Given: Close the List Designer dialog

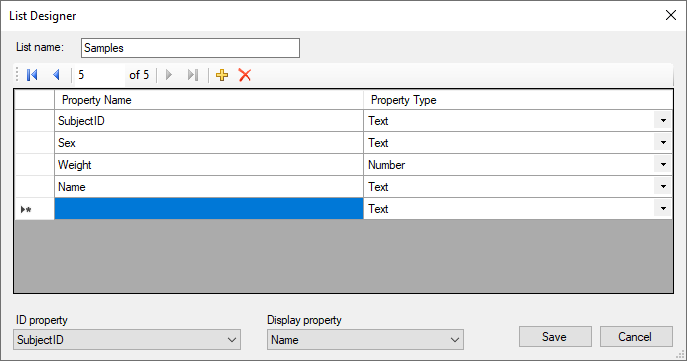Looking at the screenshot, I should [x=670, y=15].
